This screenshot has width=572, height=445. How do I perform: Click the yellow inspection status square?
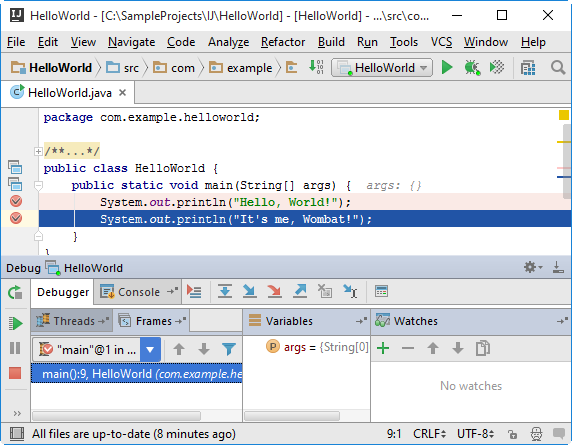click(564, 115)
